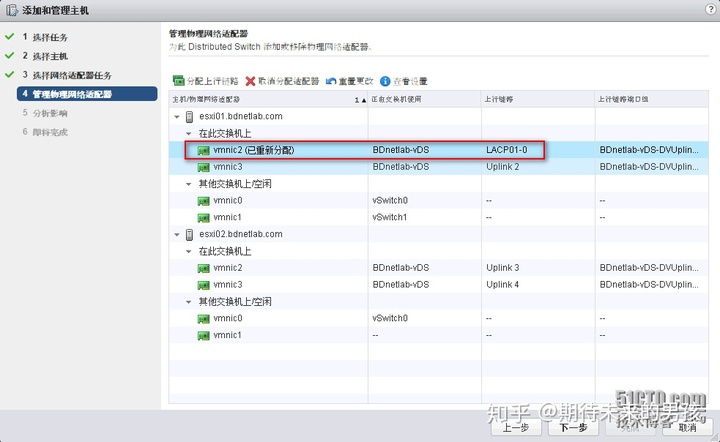Viewport: 720px width, 442px height.
Task: Select vSwitch0 cell in esxi02 vmnic0 row
Action: (390, 319)
